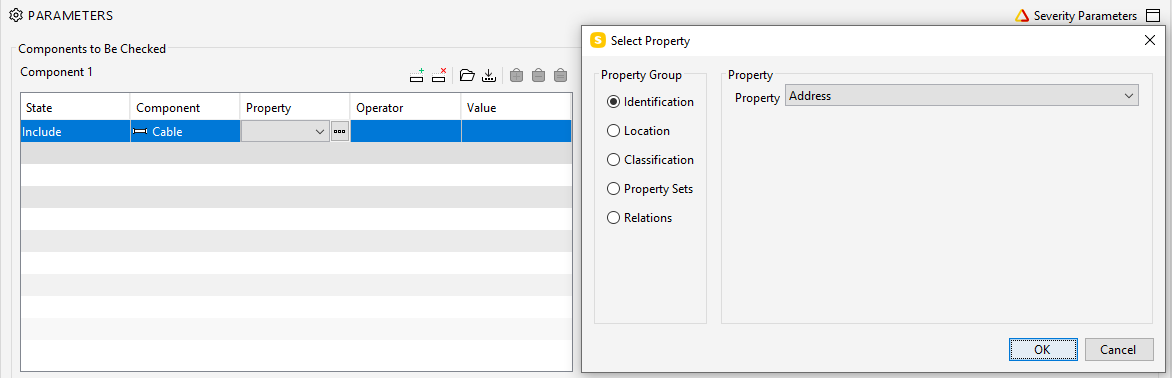
Task: Click the set-selection-basket equals icon
Action: tap(561, 75)
